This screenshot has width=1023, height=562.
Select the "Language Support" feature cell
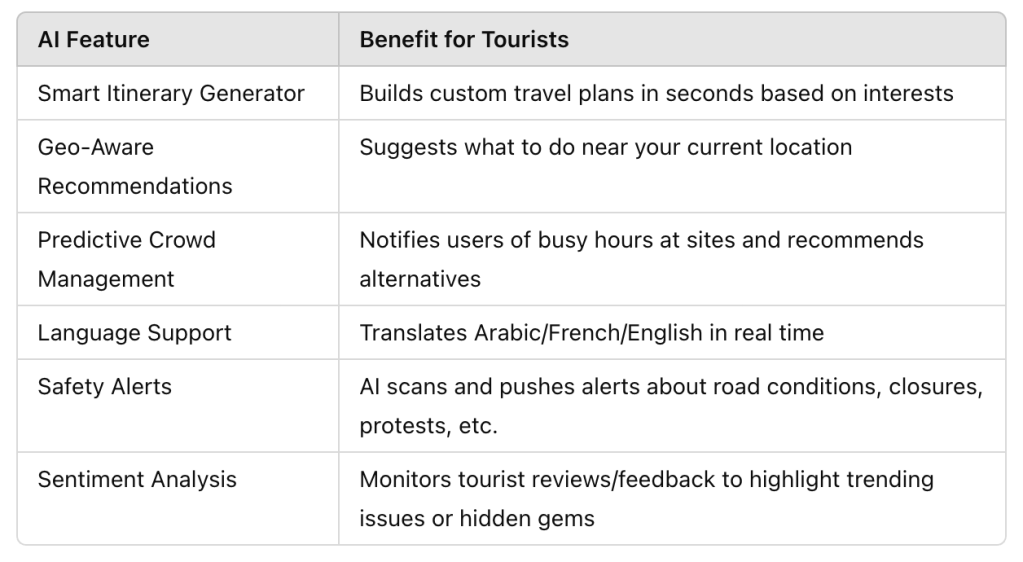135,333
